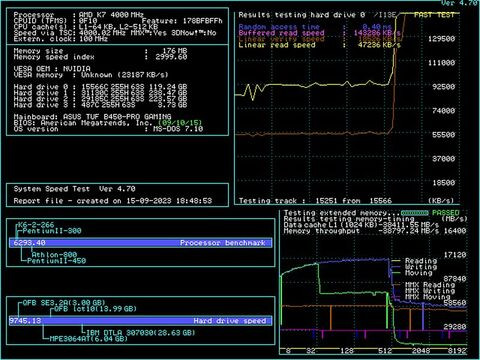The width and height of the screenshot is (480, 360).
Task: Click the 'Processor : AMD K7 4000 MHz' line
Action: coord(78,15)
